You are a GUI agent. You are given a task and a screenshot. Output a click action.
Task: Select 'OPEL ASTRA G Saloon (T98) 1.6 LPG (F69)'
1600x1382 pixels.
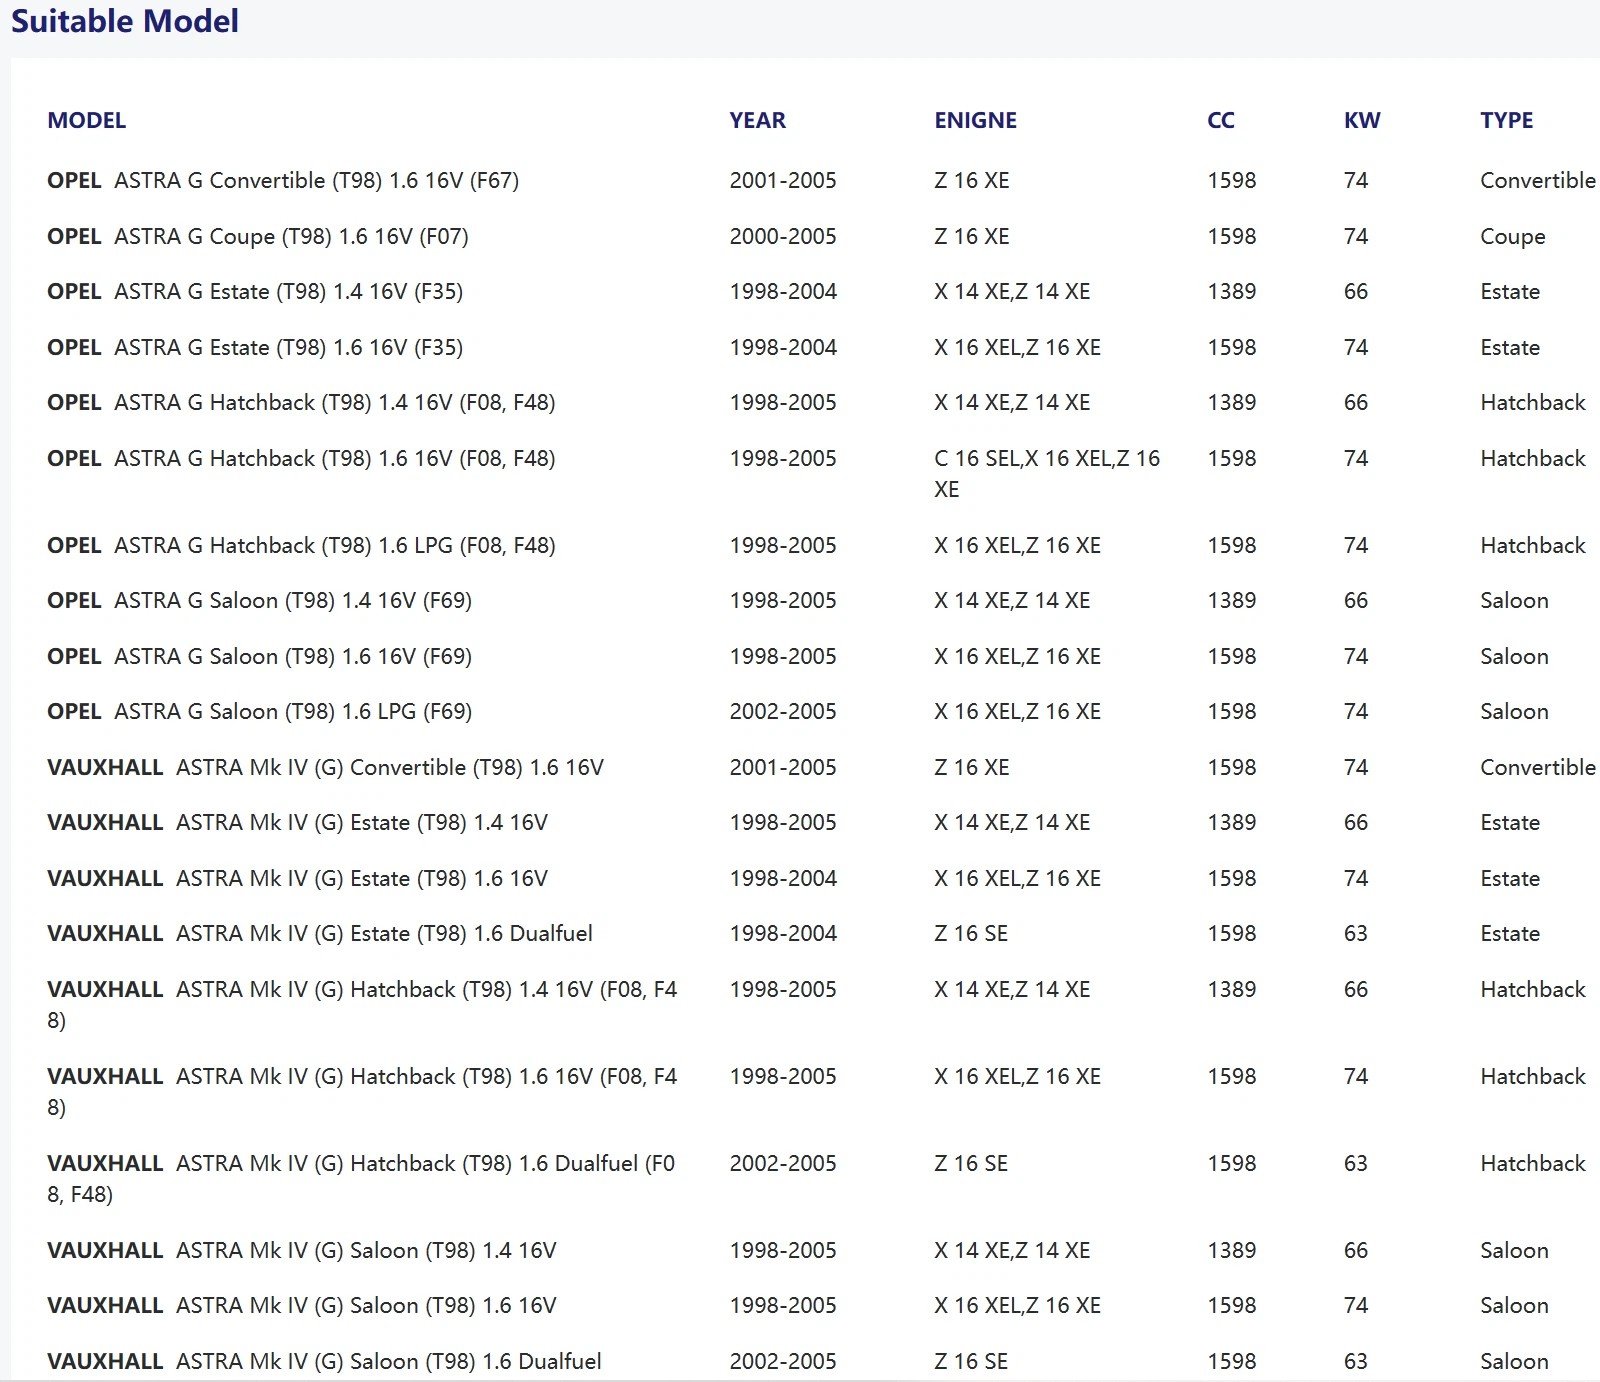pyautogui.click(x=260, y=712)
